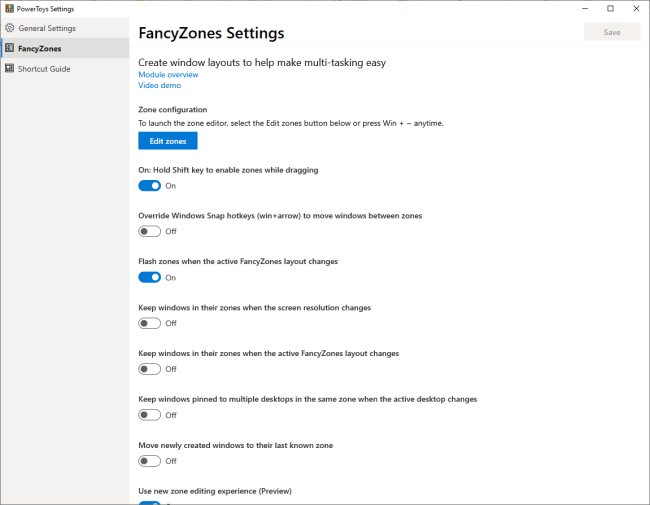Click the PowerToys app icon in title bar
The height and width of the screenshot is (505, 650).
pos(9,8)
